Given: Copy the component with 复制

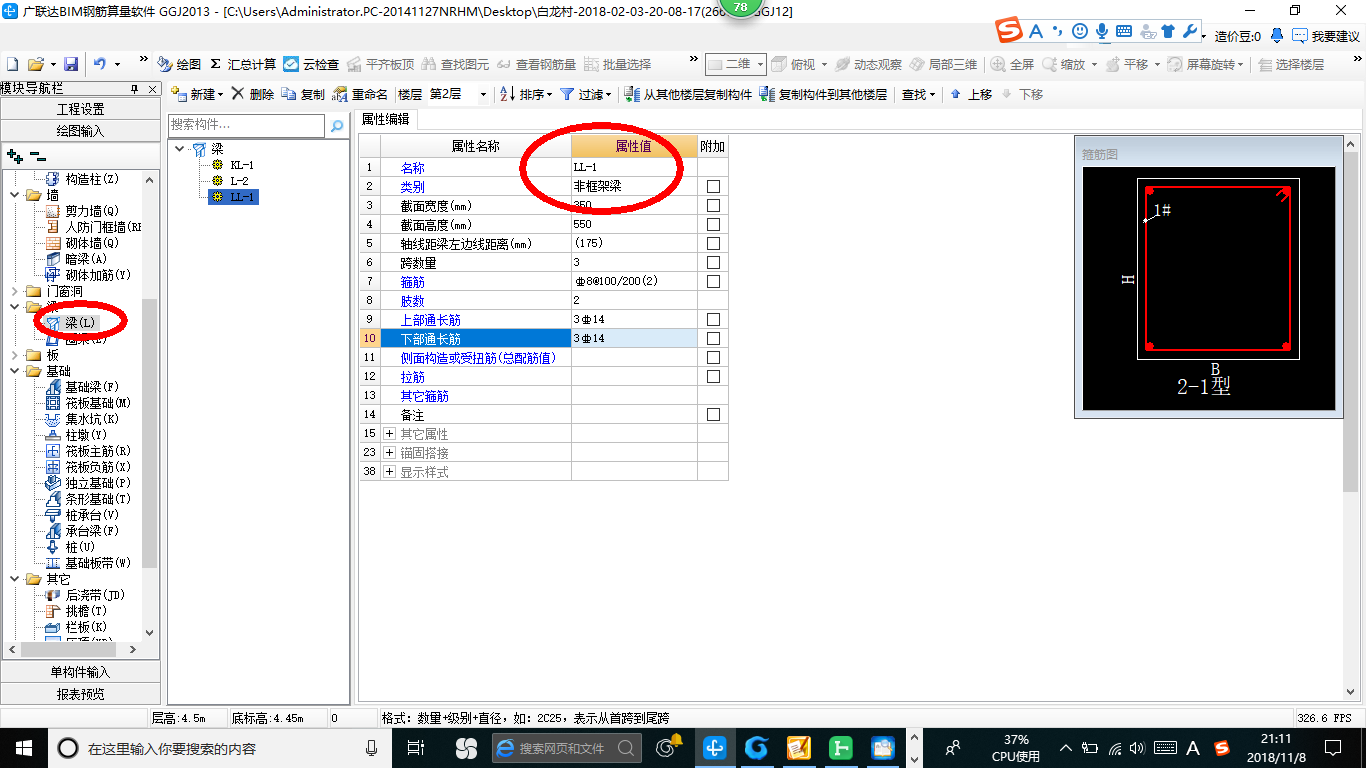Looking at the screenshot, I should tap(304, 94).
